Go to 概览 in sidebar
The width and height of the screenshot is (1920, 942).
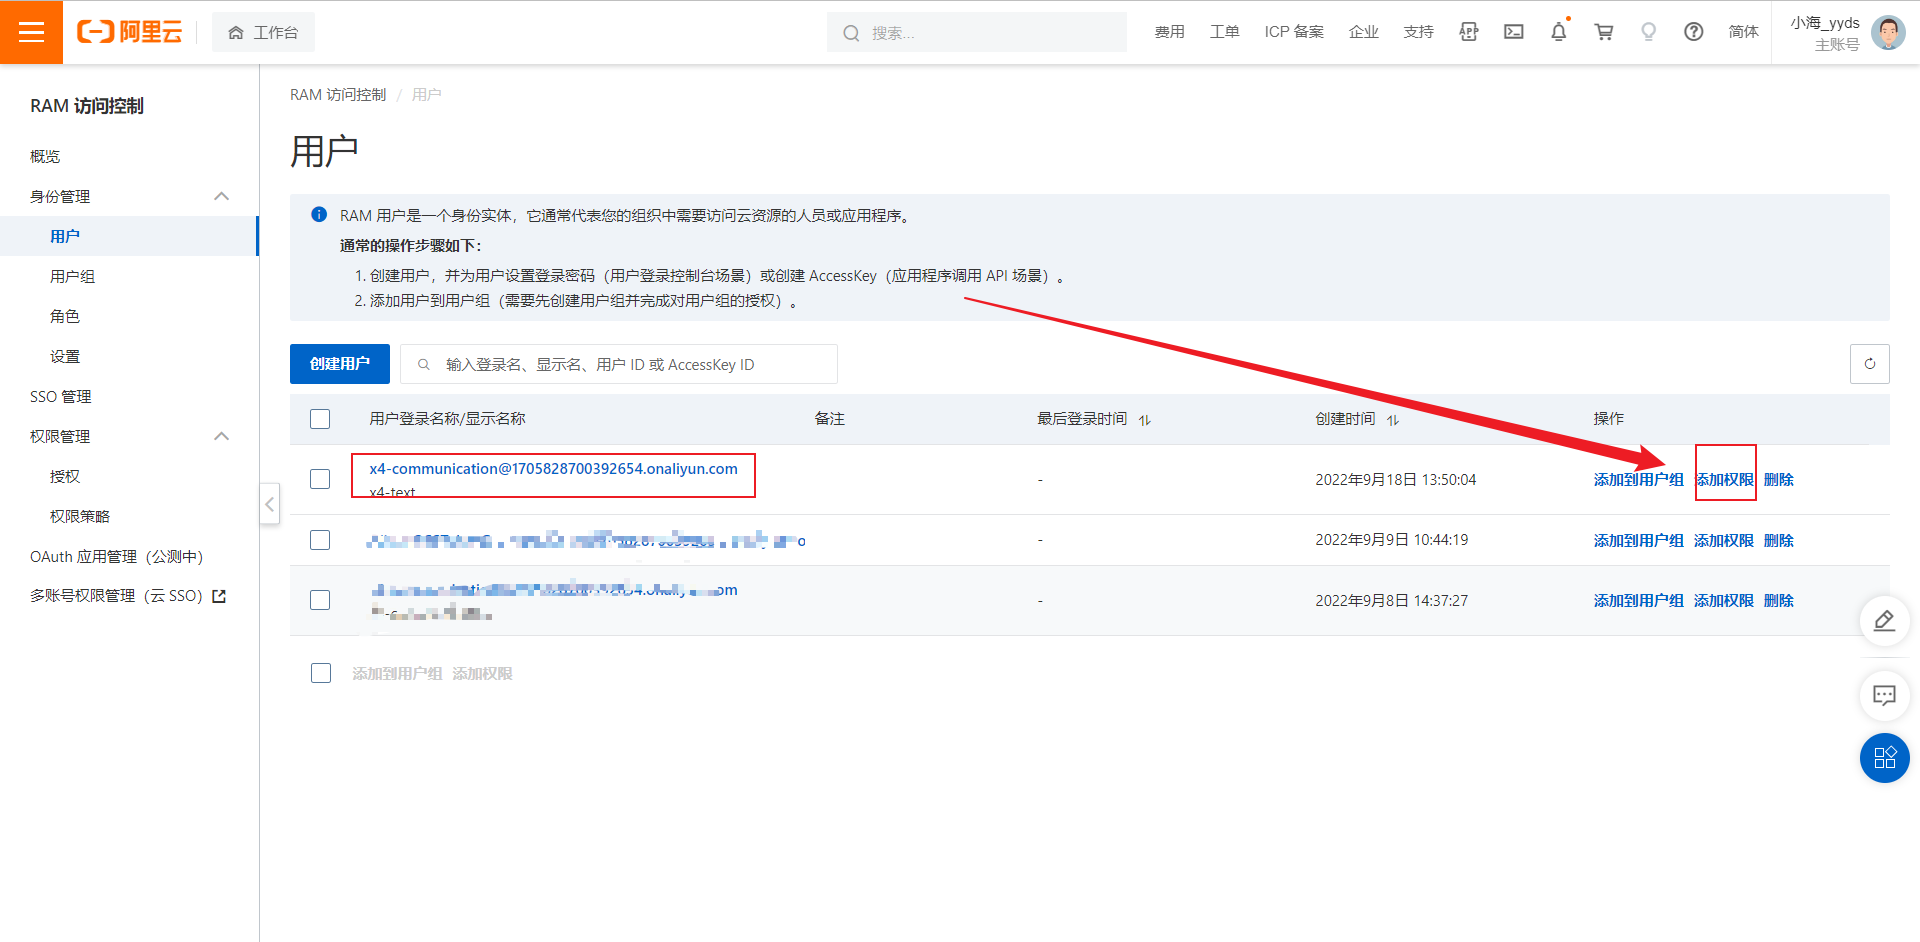click(x=45, y=156)
